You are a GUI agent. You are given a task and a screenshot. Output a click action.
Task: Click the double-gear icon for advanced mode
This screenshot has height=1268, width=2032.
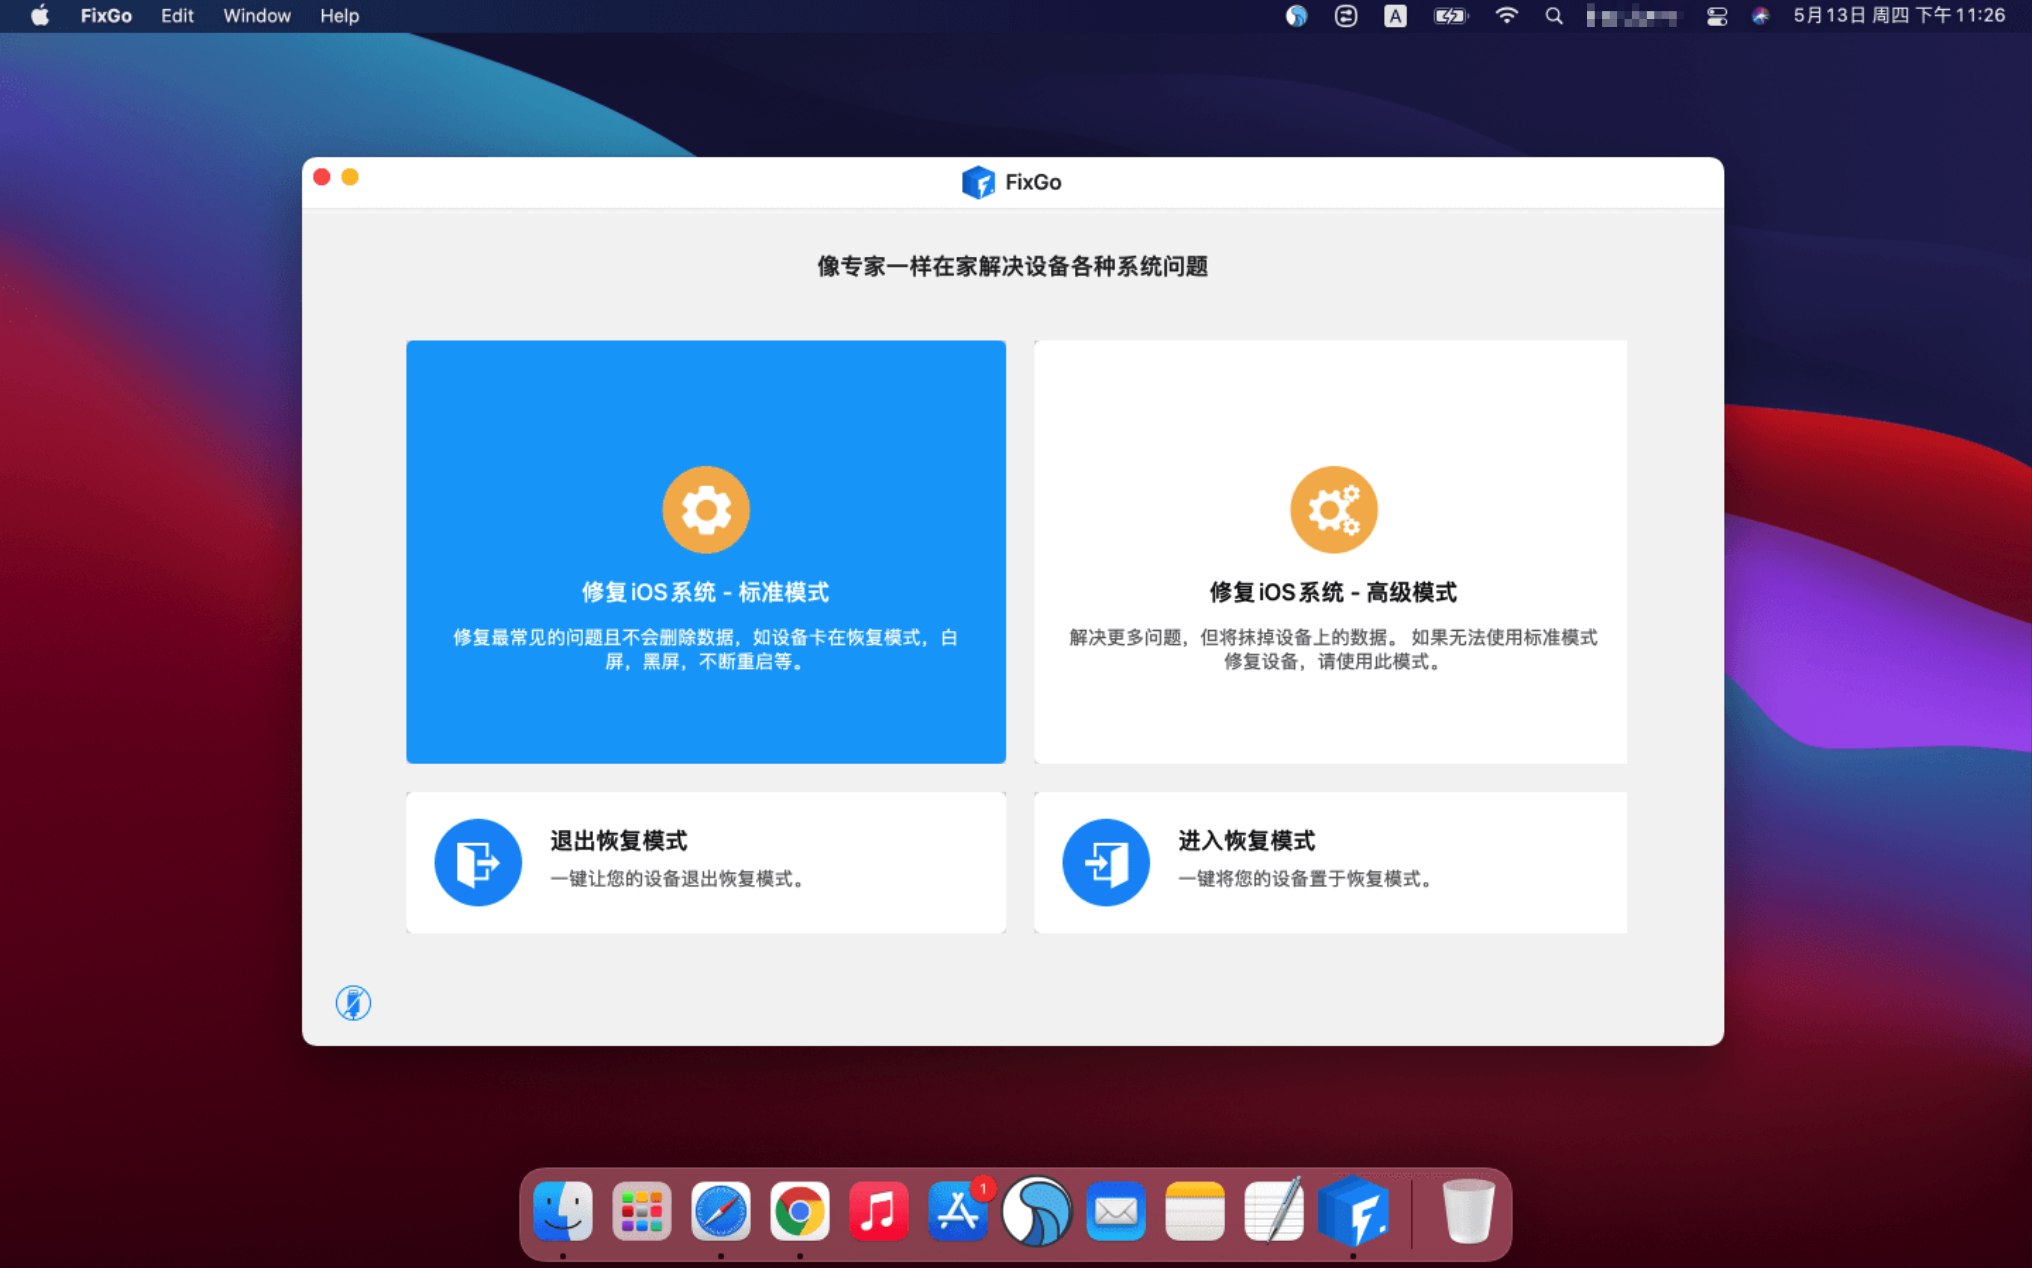click(1332, 509)
